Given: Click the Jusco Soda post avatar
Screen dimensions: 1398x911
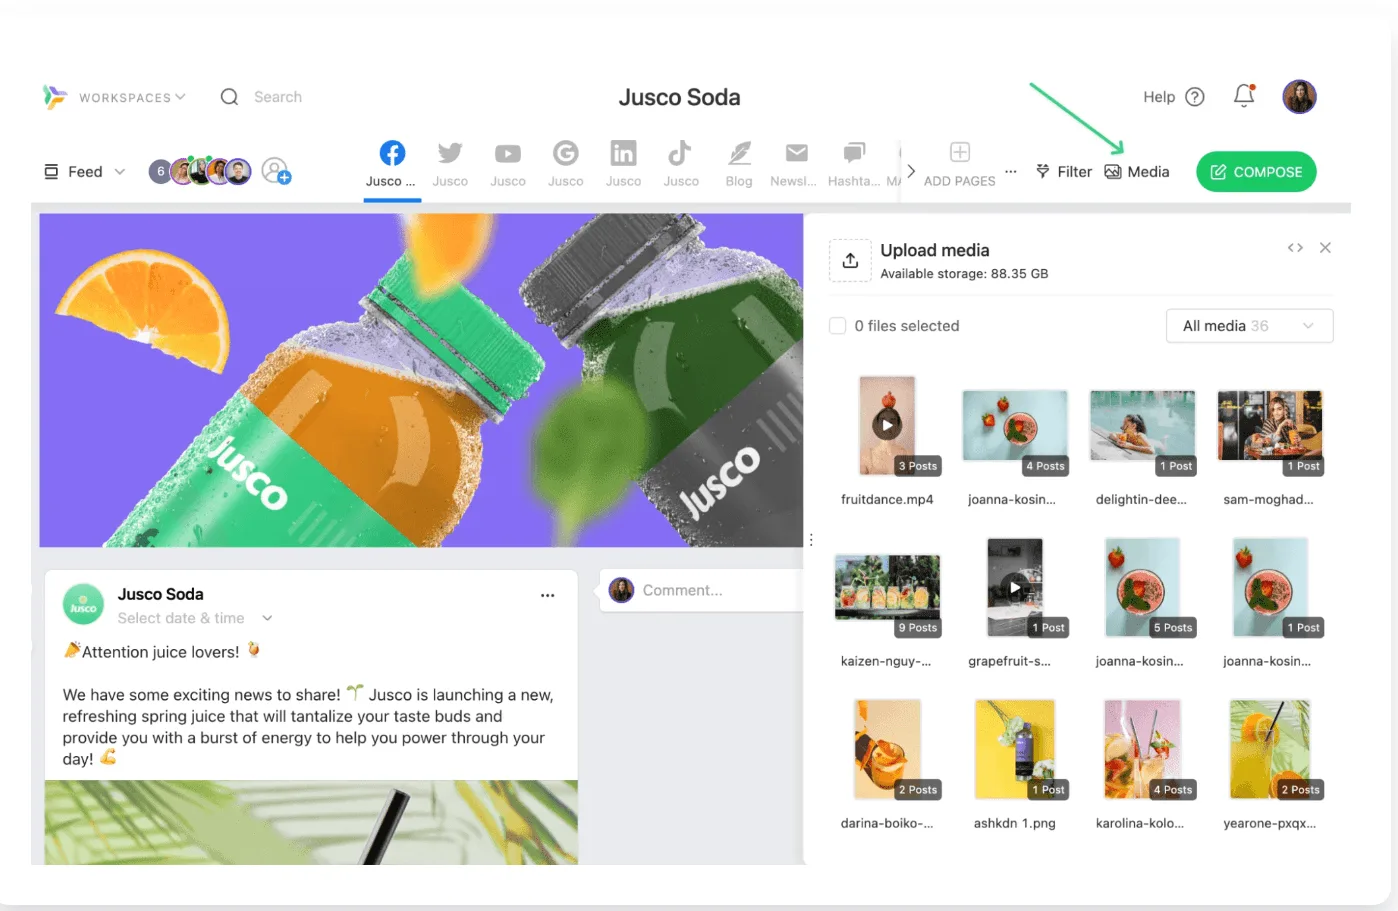Looking at the screenshot, I should (83, 605).
